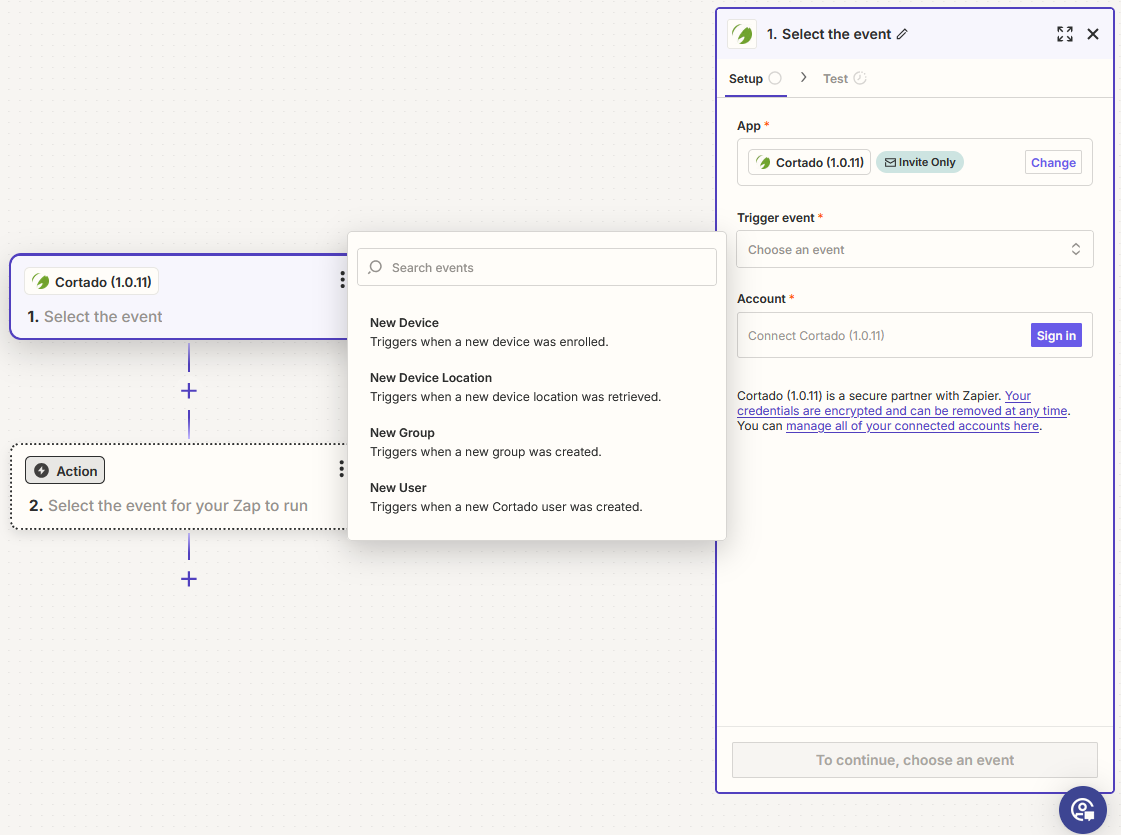This screenshot has height=835, width=1121.
Task: Click the Account label
Action: [x=761, y=299]
